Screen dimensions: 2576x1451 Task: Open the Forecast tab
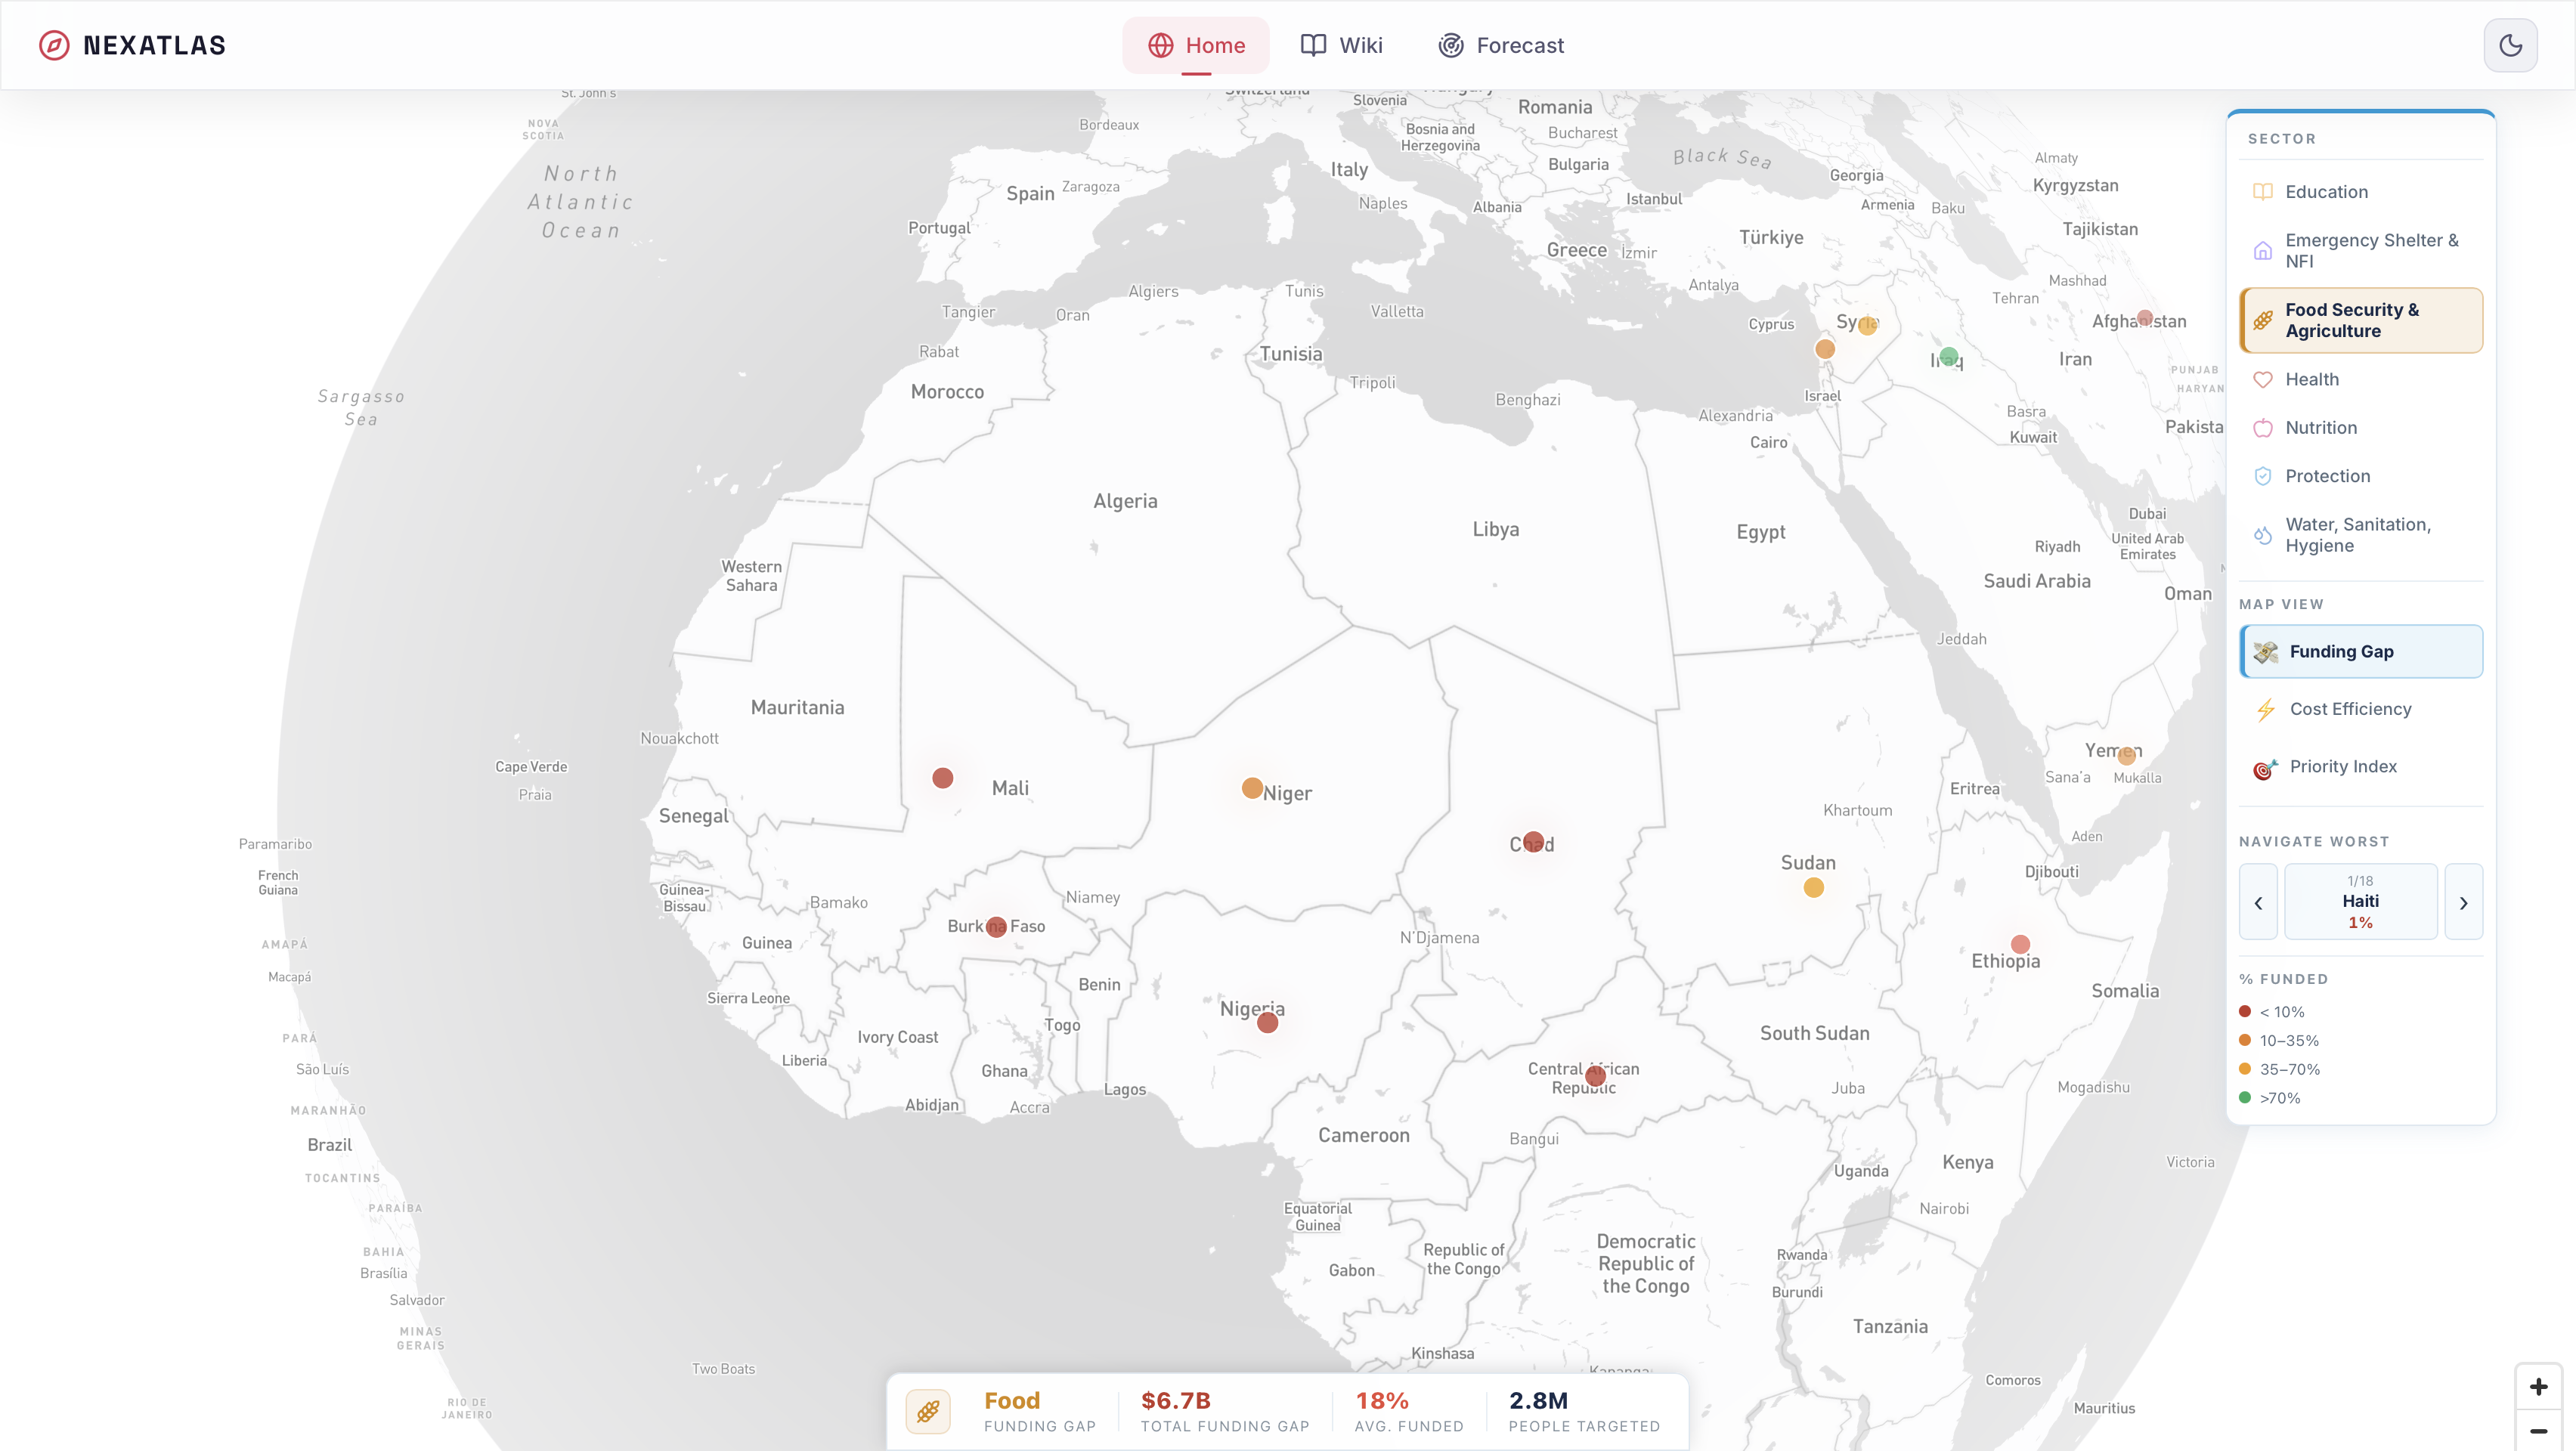click(1500, 45)
